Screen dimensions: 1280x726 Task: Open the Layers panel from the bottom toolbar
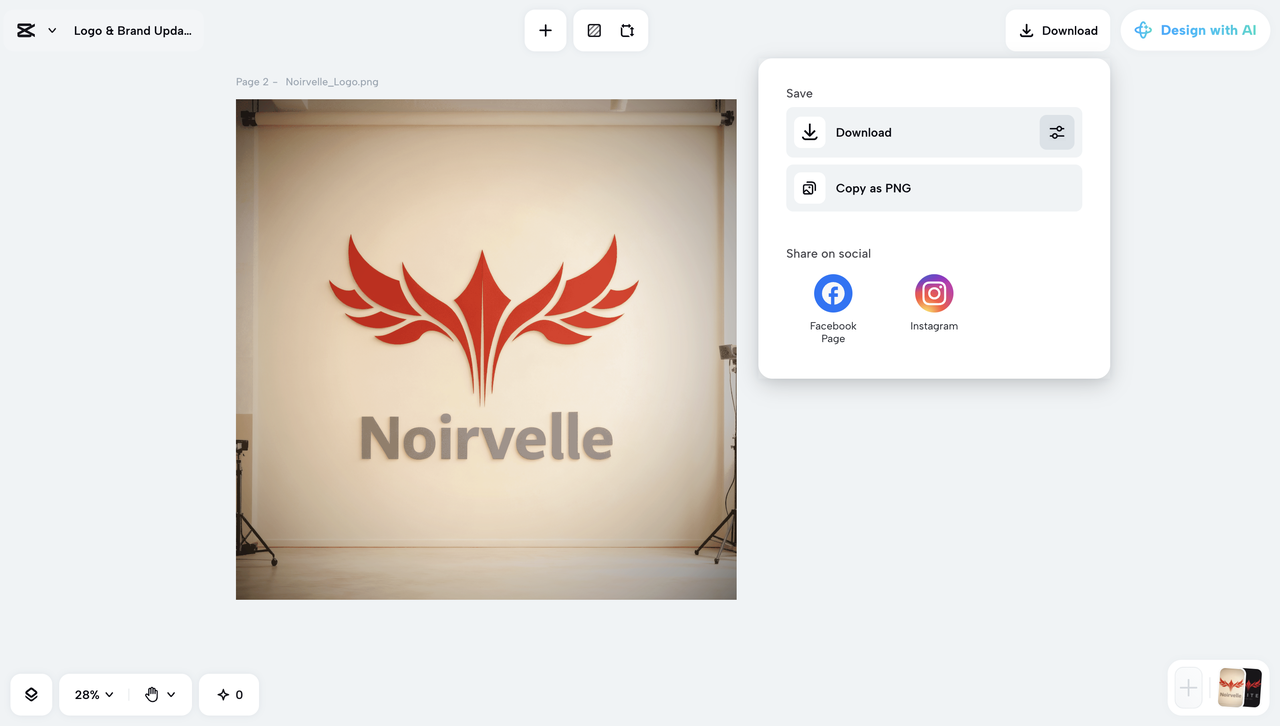(30, 694)
